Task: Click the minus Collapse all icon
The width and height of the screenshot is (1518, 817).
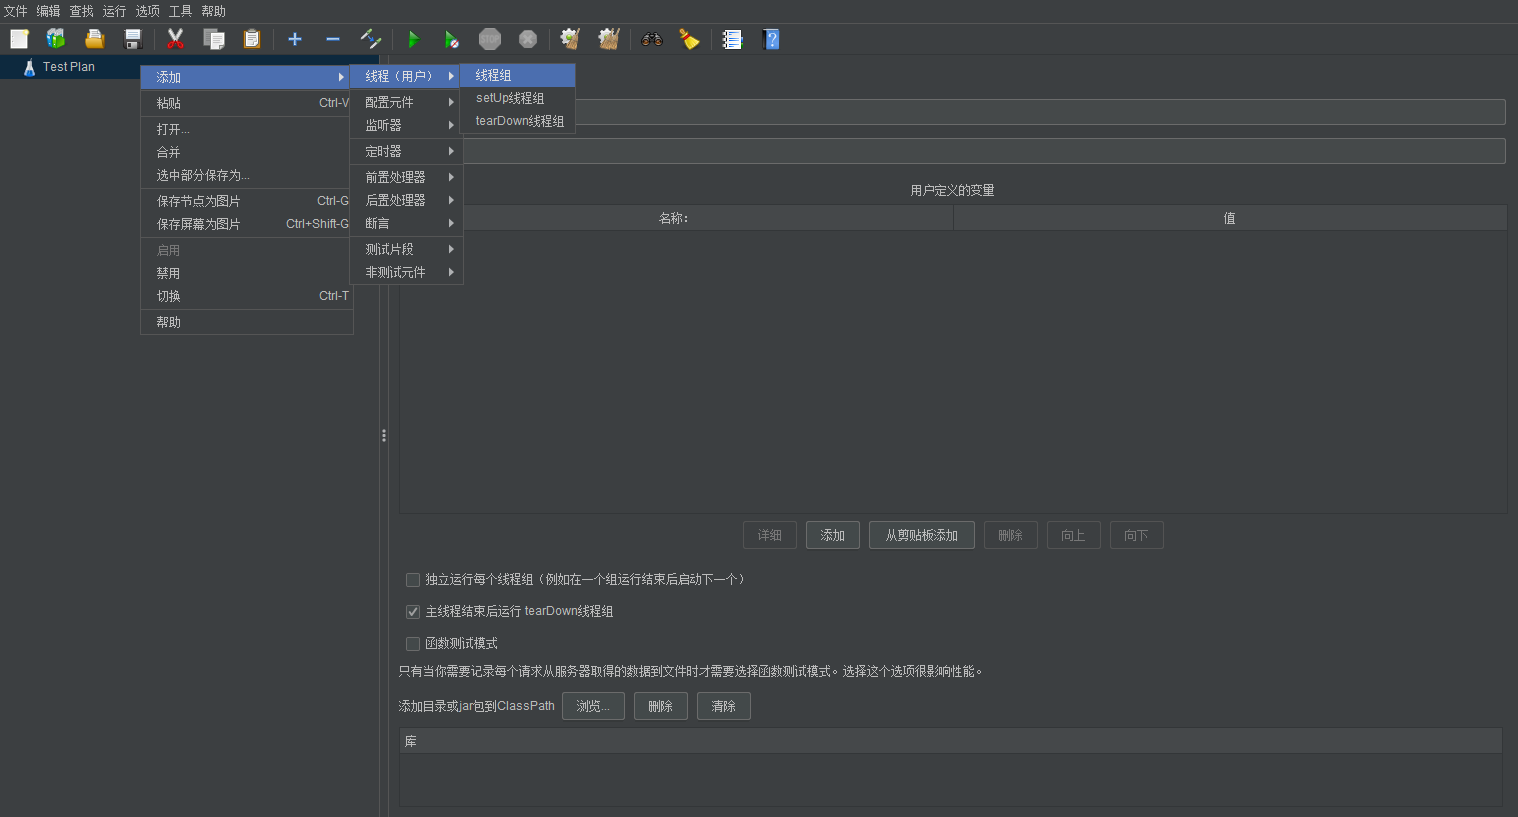Action: point(333,39)
